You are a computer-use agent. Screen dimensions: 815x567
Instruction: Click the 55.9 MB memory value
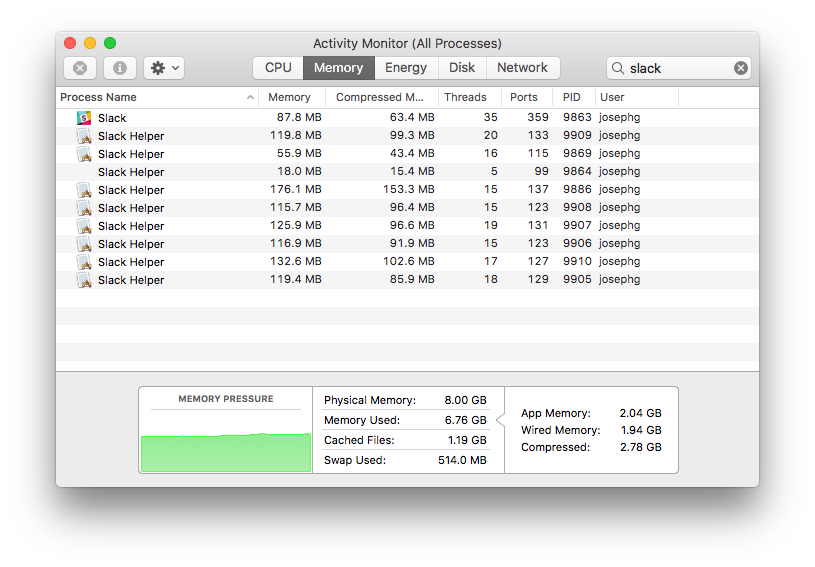[299, 153]
